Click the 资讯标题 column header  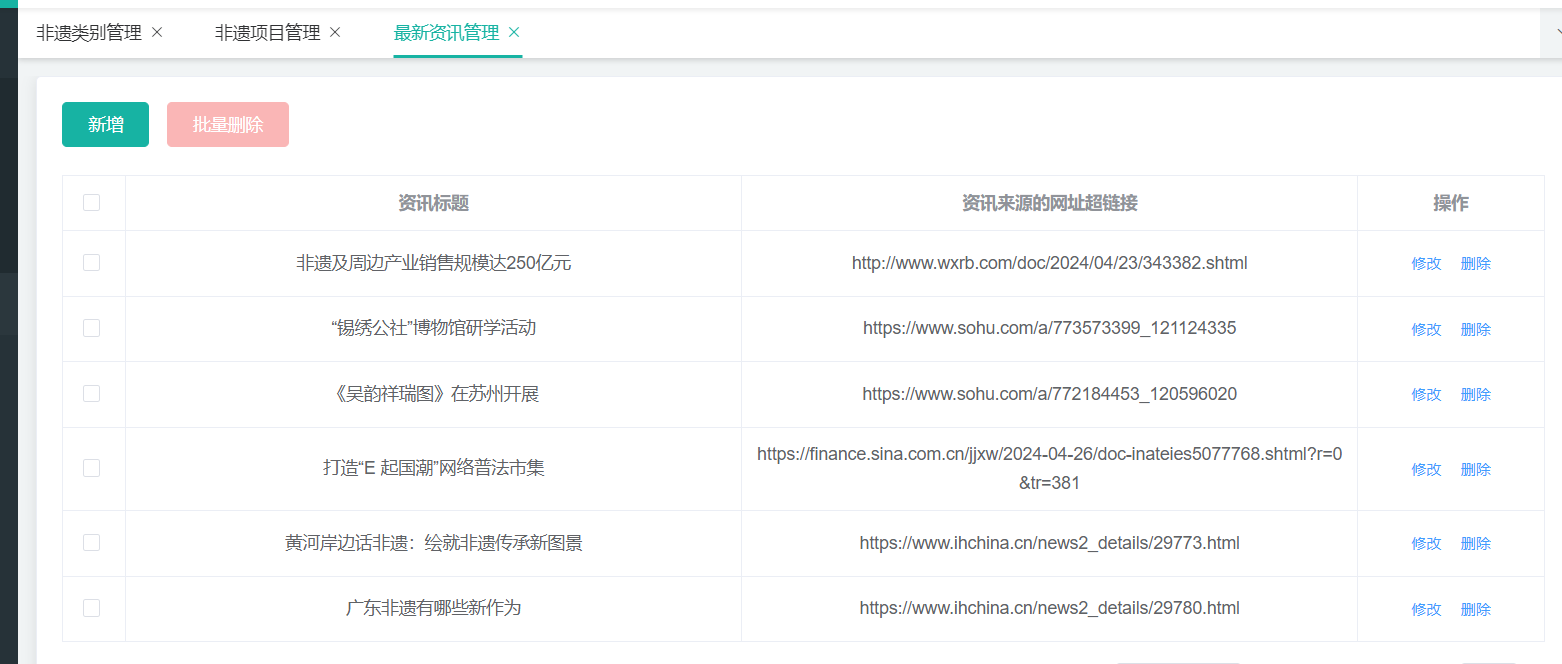(433, 203)
